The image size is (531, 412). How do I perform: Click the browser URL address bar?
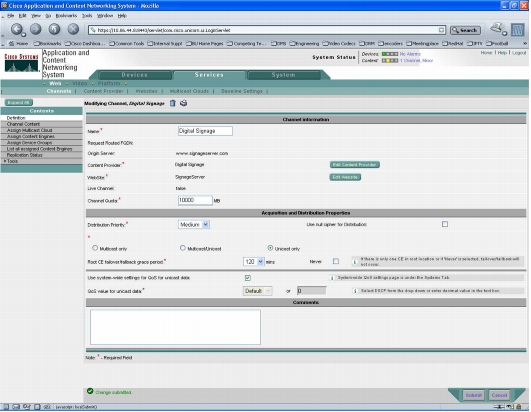(x=267, y=30)
